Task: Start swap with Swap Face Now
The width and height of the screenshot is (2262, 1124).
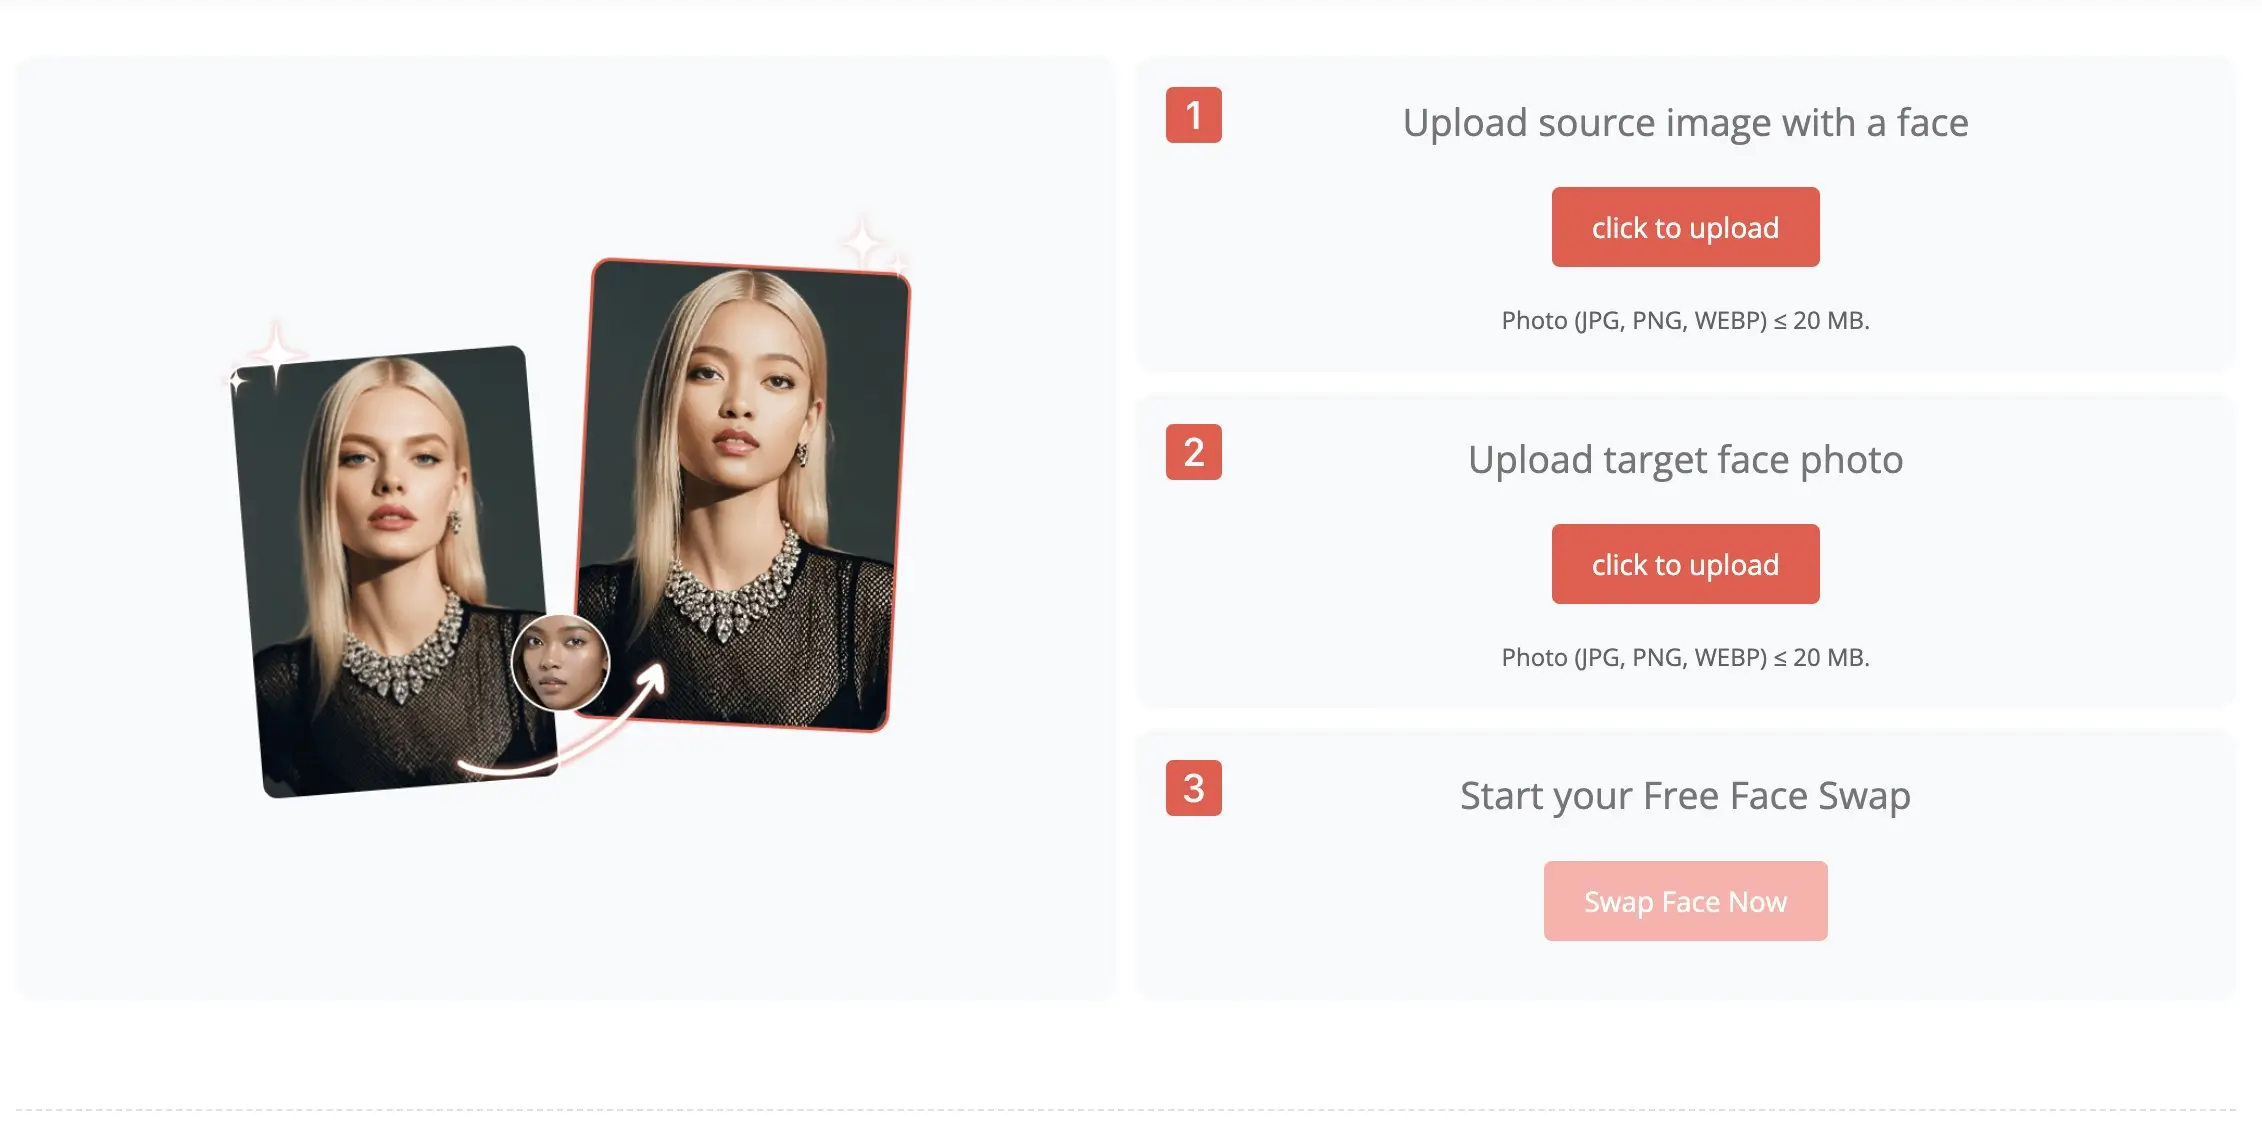Action: [x=1685, y=901]
